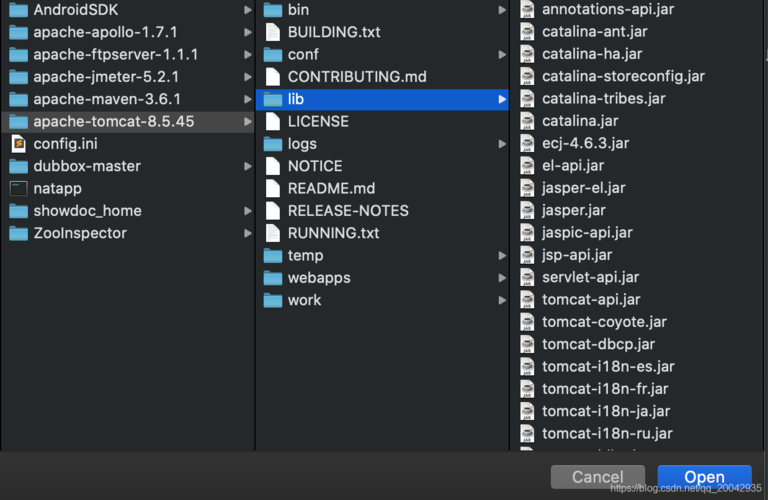Screen dimensions: 768x500
Task: Click the BUILDING.txt document icon
Action: point(273,32)
